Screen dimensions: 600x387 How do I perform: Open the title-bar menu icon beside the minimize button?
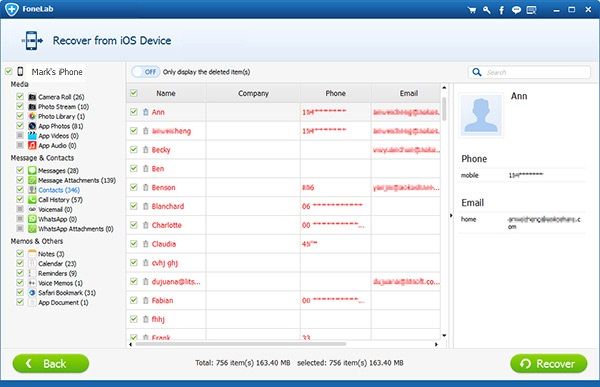[x=531, y=10]
